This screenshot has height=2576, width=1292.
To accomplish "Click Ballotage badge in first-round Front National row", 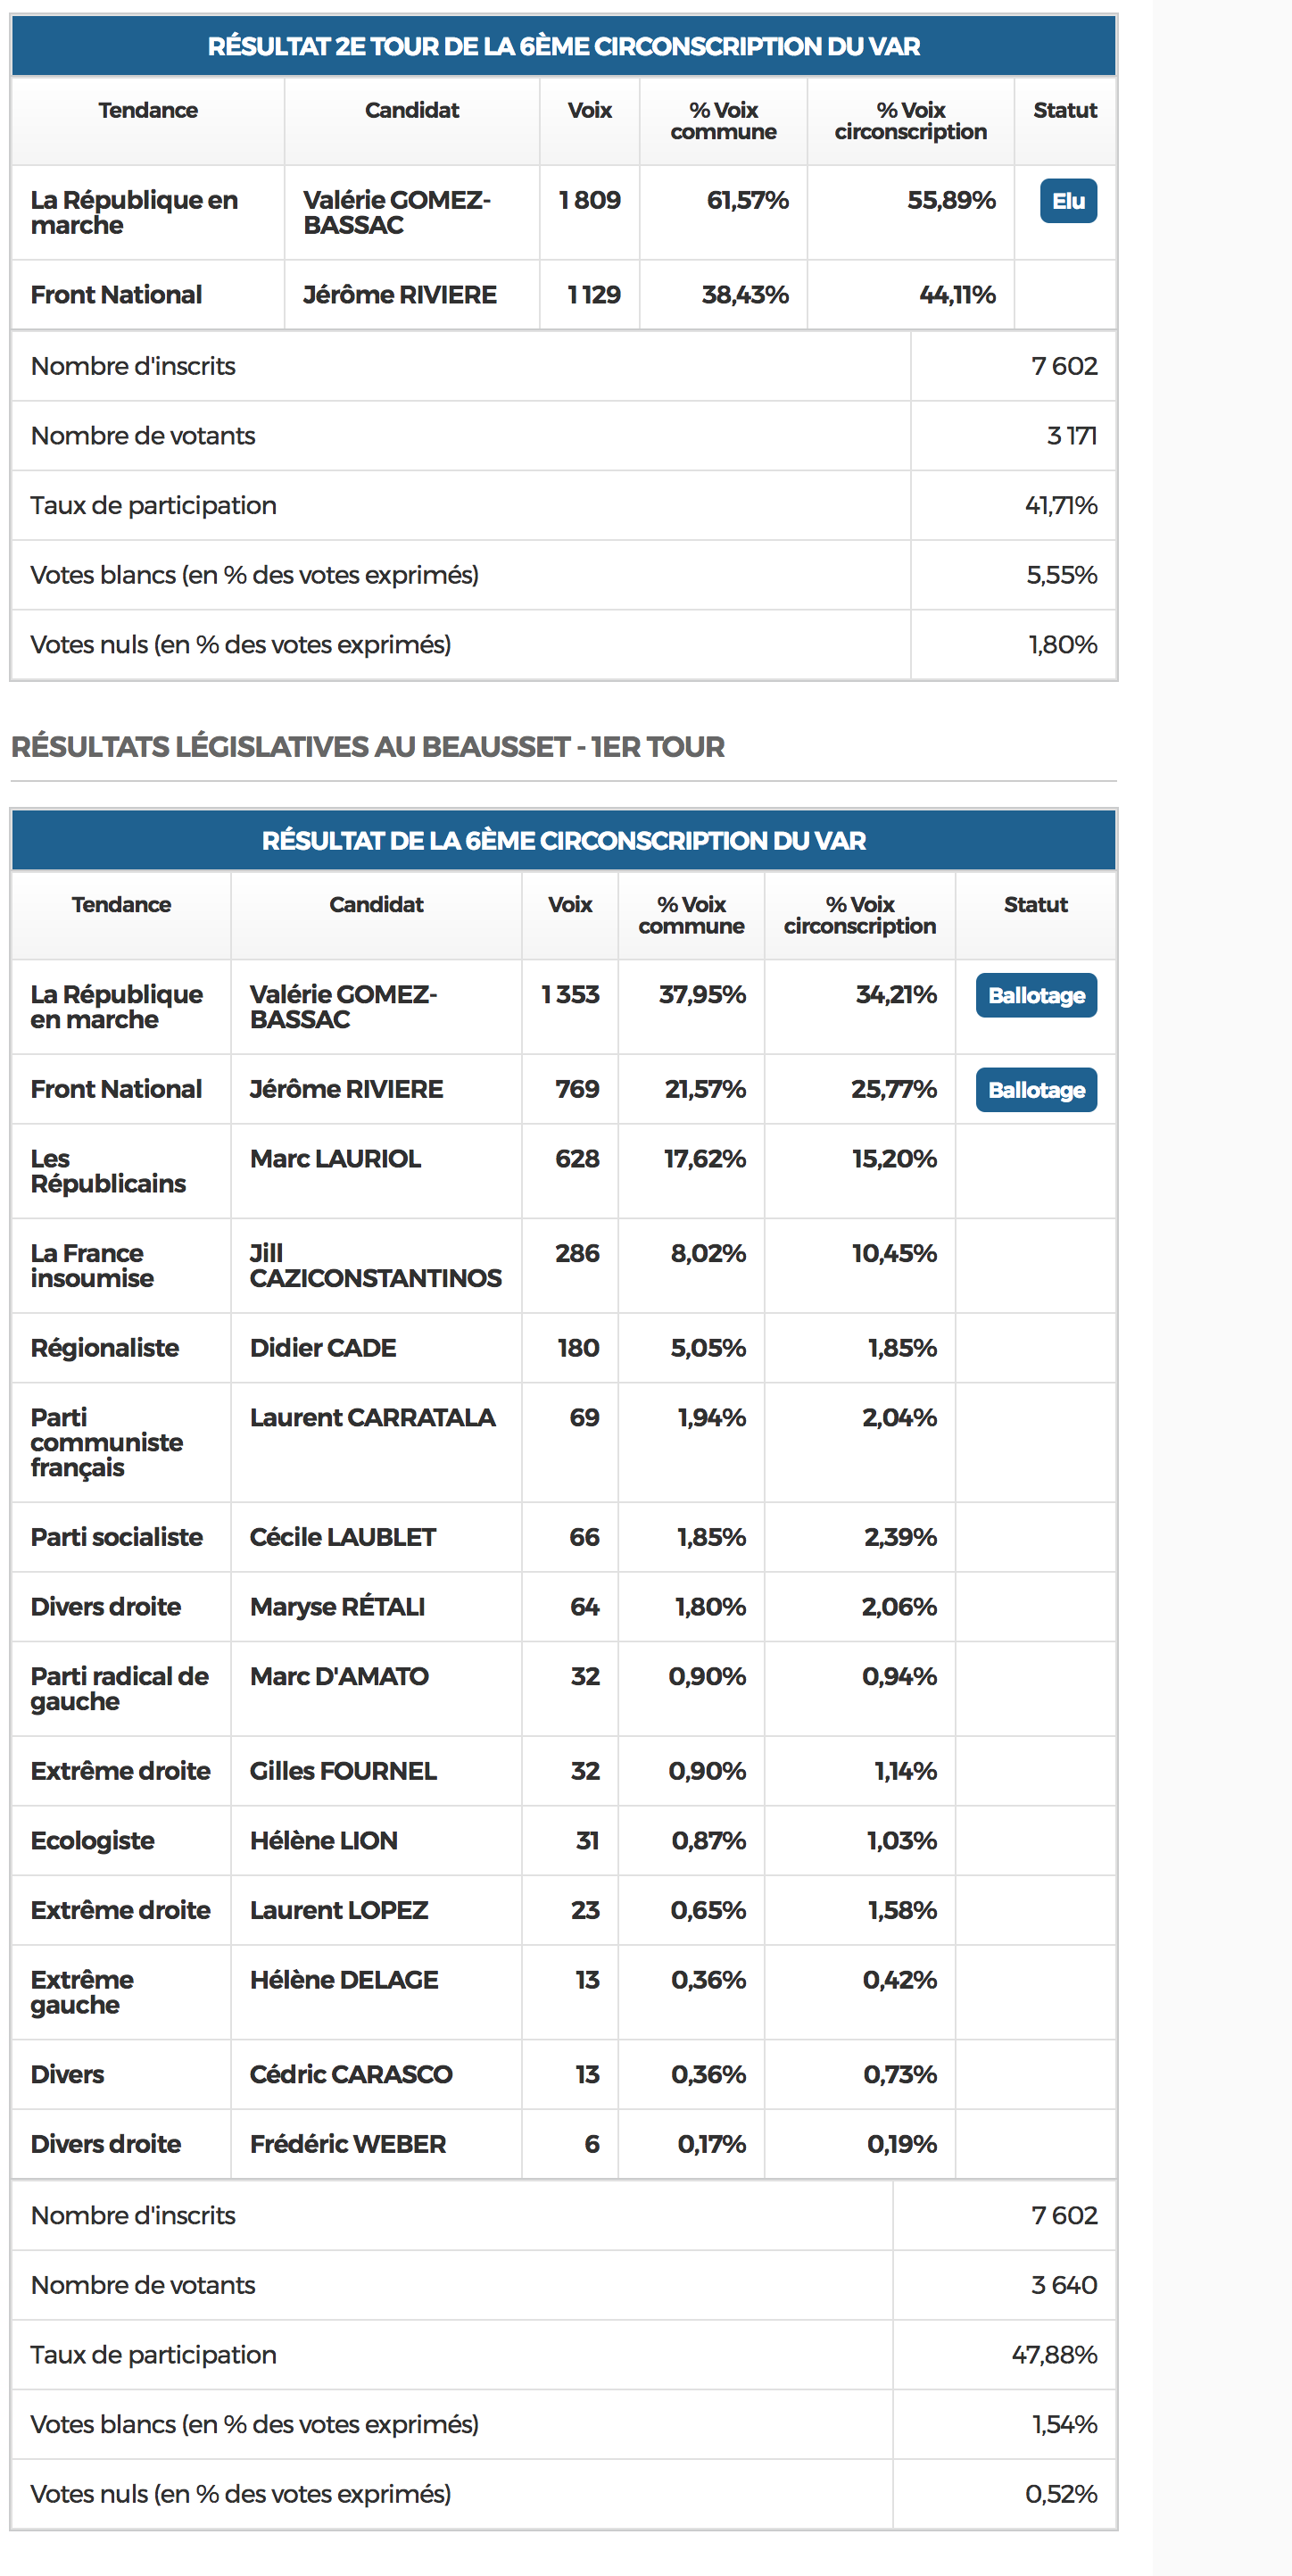I will pos(1035,1089).
